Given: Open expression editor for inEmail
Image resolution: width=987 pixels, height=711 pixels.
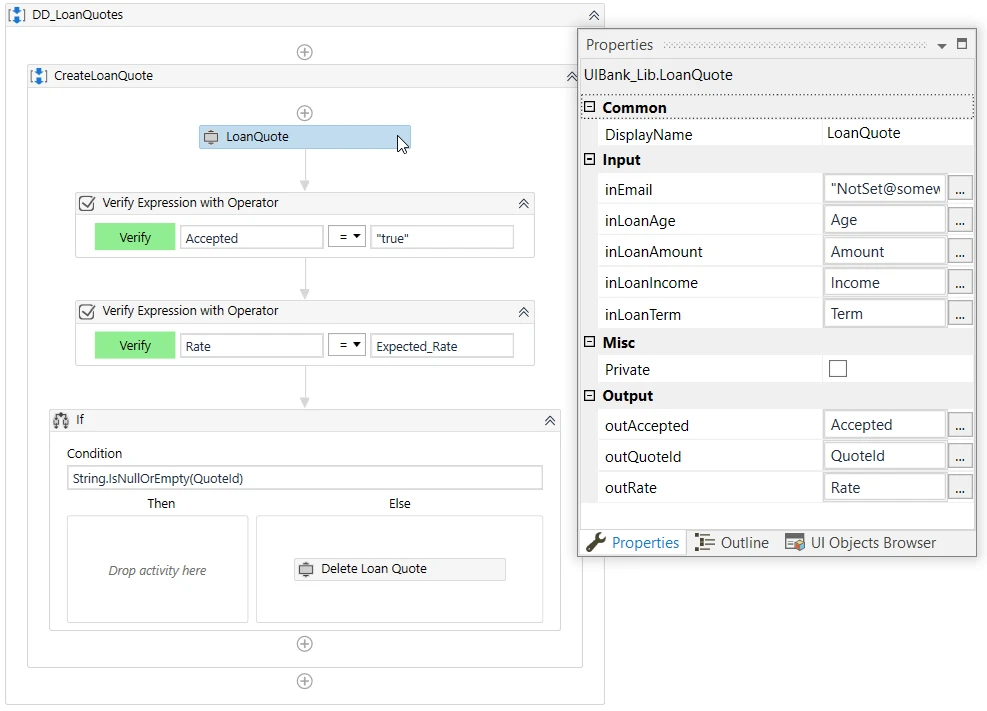Looking at the screenshot, I should pos(959,189).
